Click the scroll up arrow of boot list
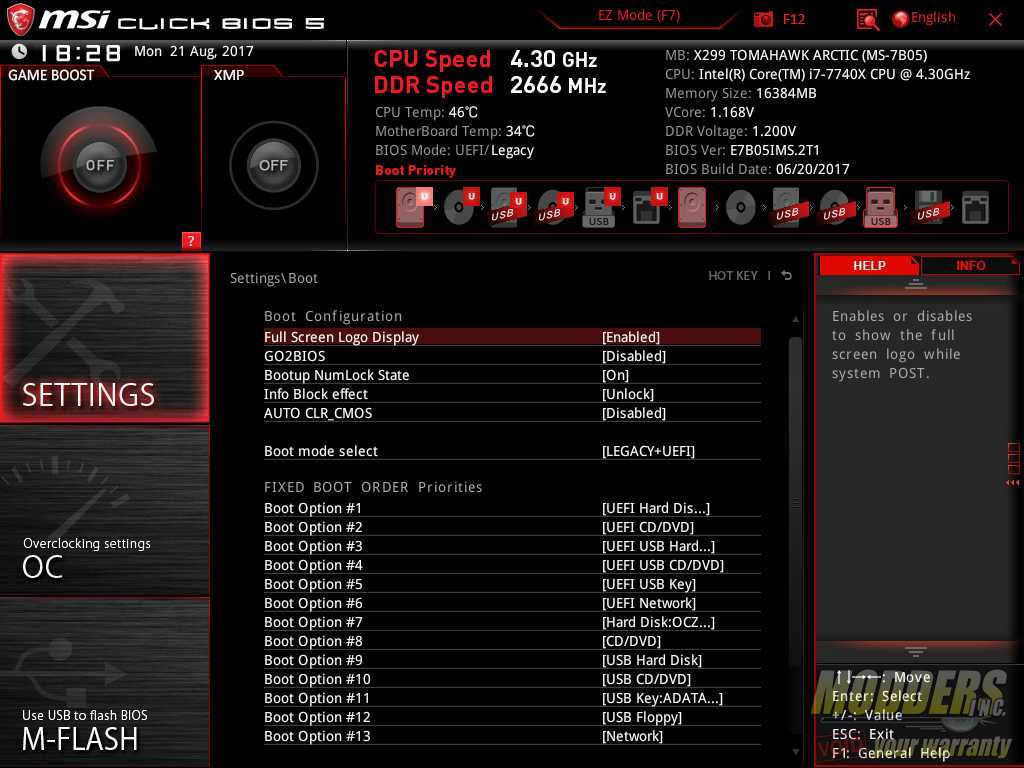The width and height of the screenshot is (1024, 768). tap(795, 319)
